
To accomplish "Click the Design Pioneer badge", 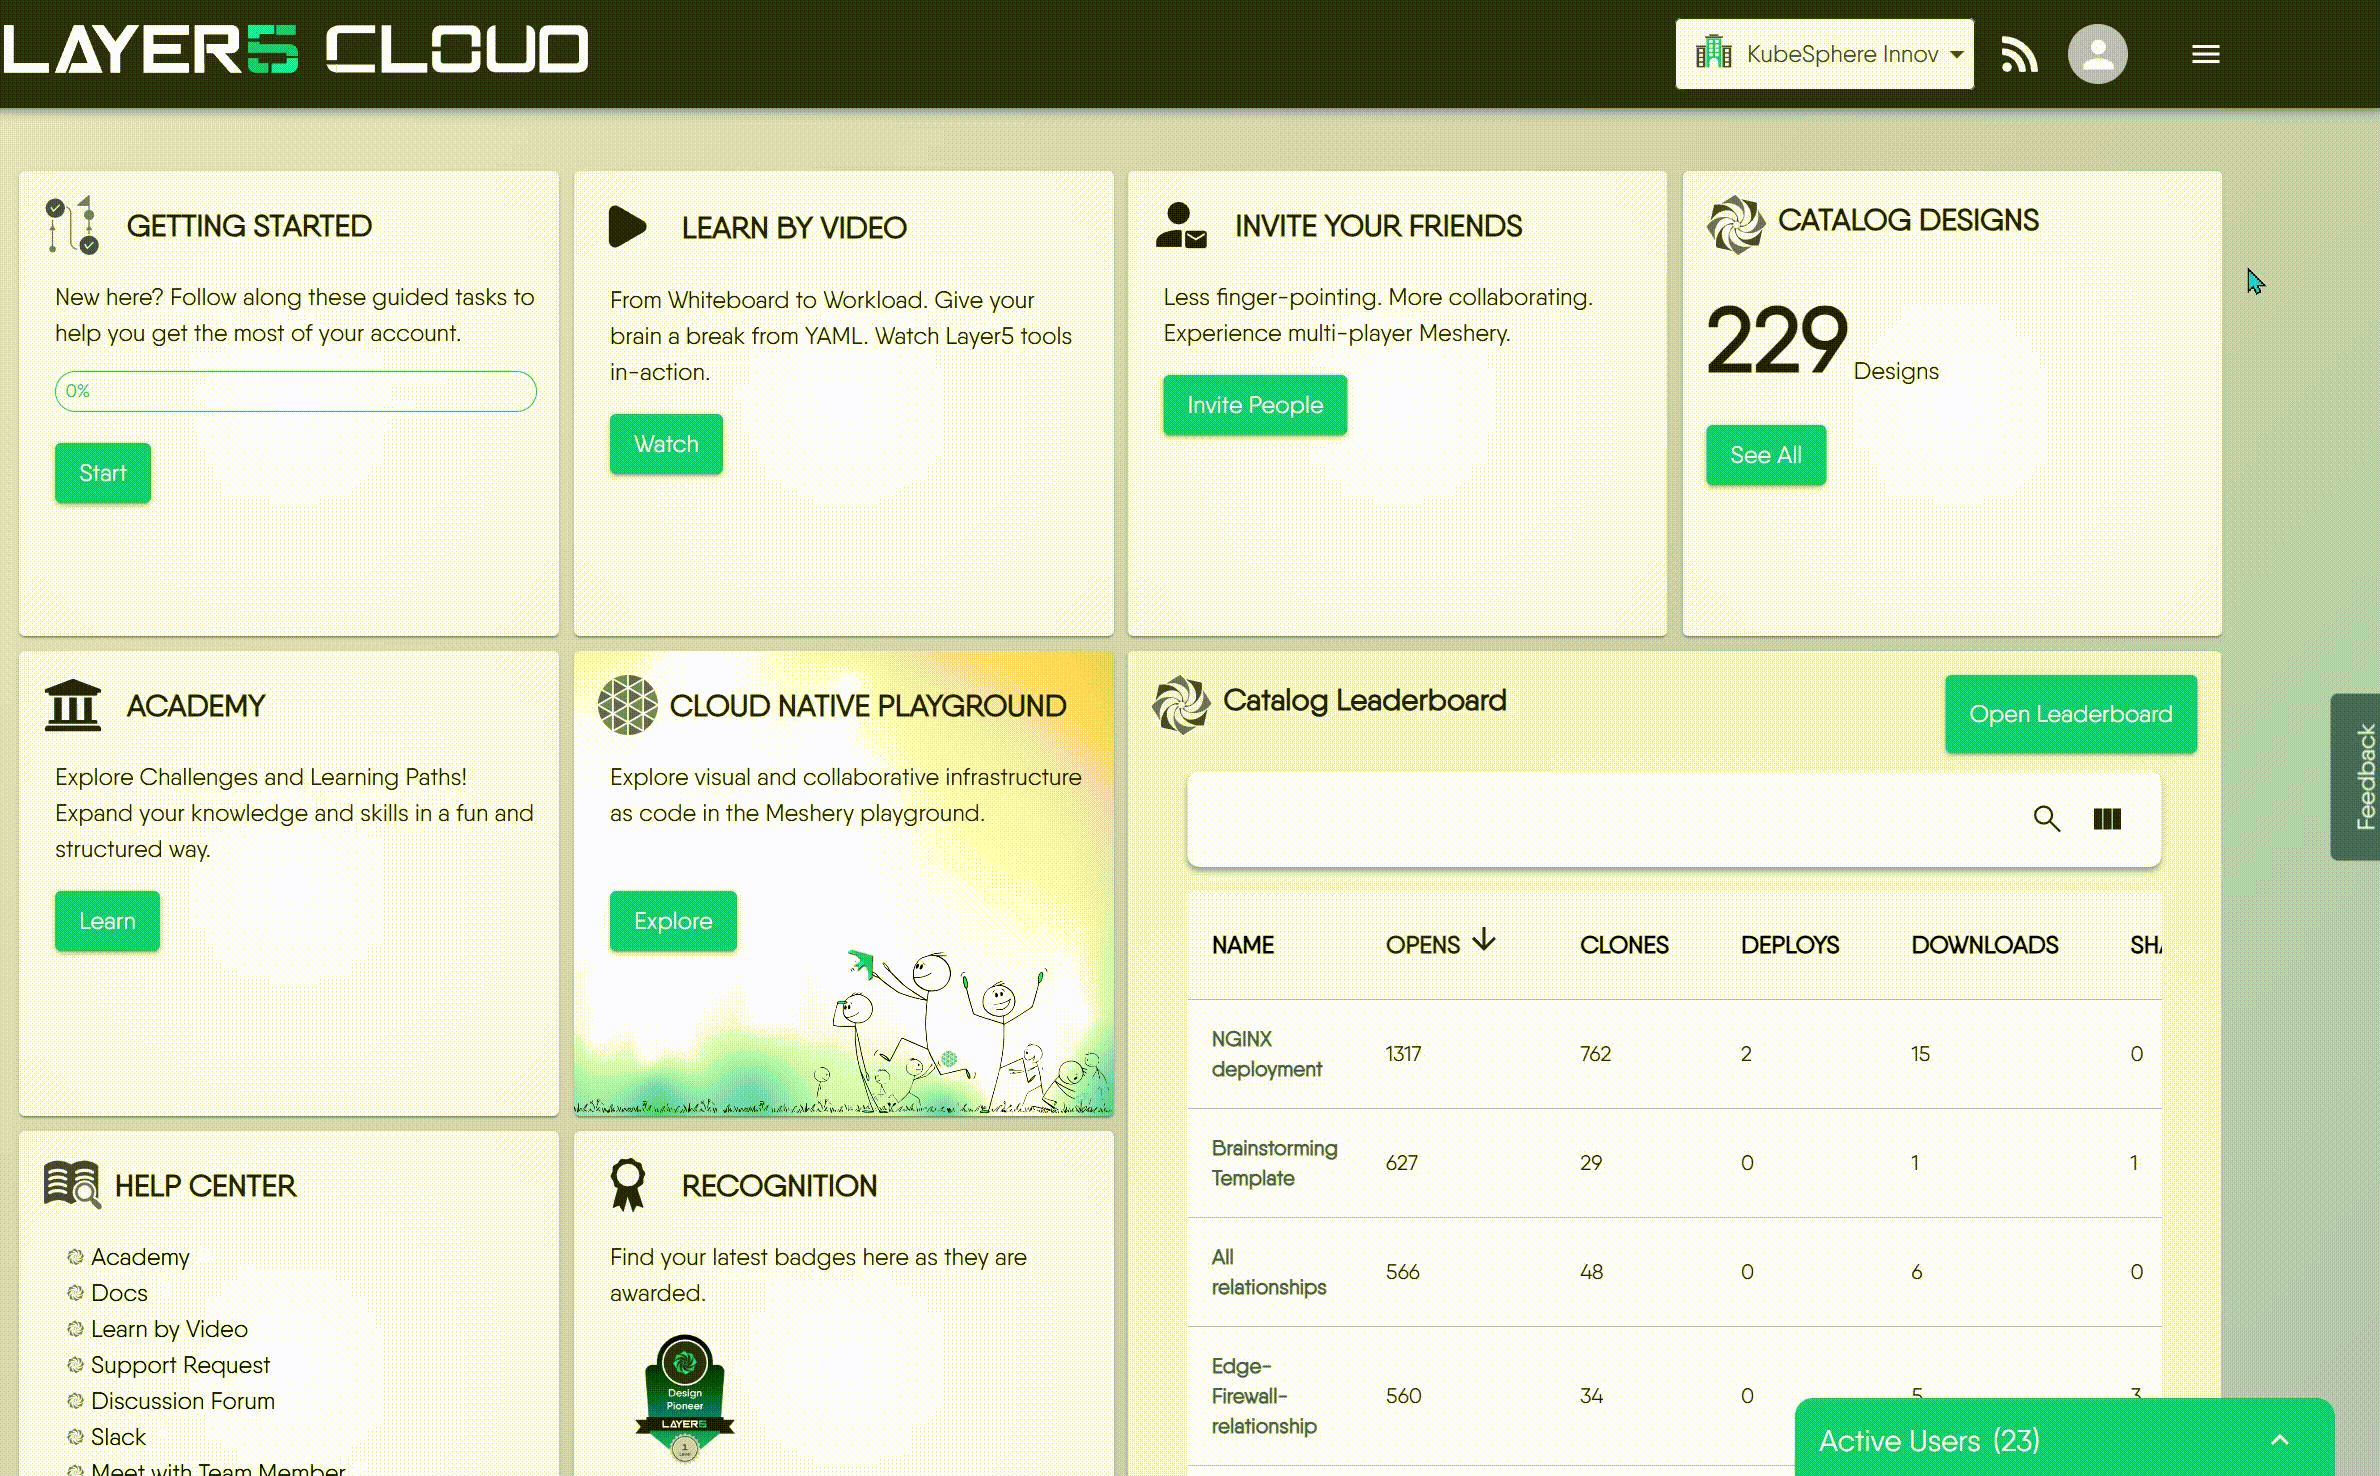I will coord(685,1397).
